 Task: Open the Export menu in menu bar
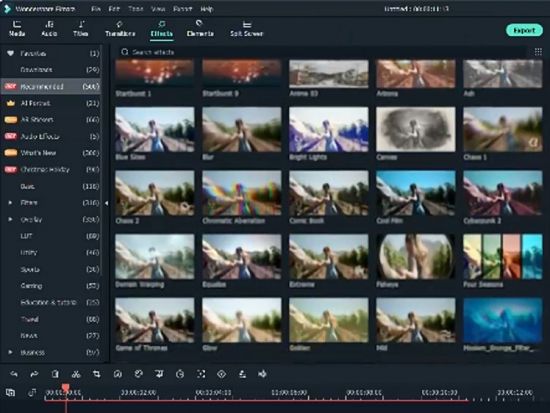coord(182,9)
